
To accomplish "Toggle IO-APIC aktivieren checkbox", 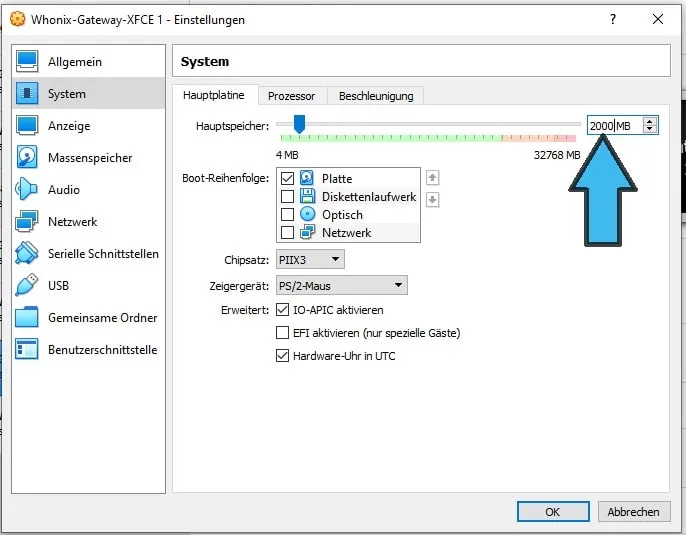I will pos(283,310).
